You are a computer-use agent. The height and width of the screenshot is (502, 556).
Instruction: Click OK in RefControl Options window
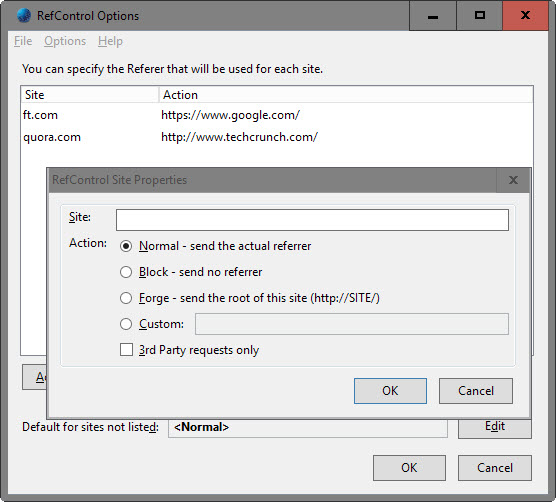[x=409, y=468]
